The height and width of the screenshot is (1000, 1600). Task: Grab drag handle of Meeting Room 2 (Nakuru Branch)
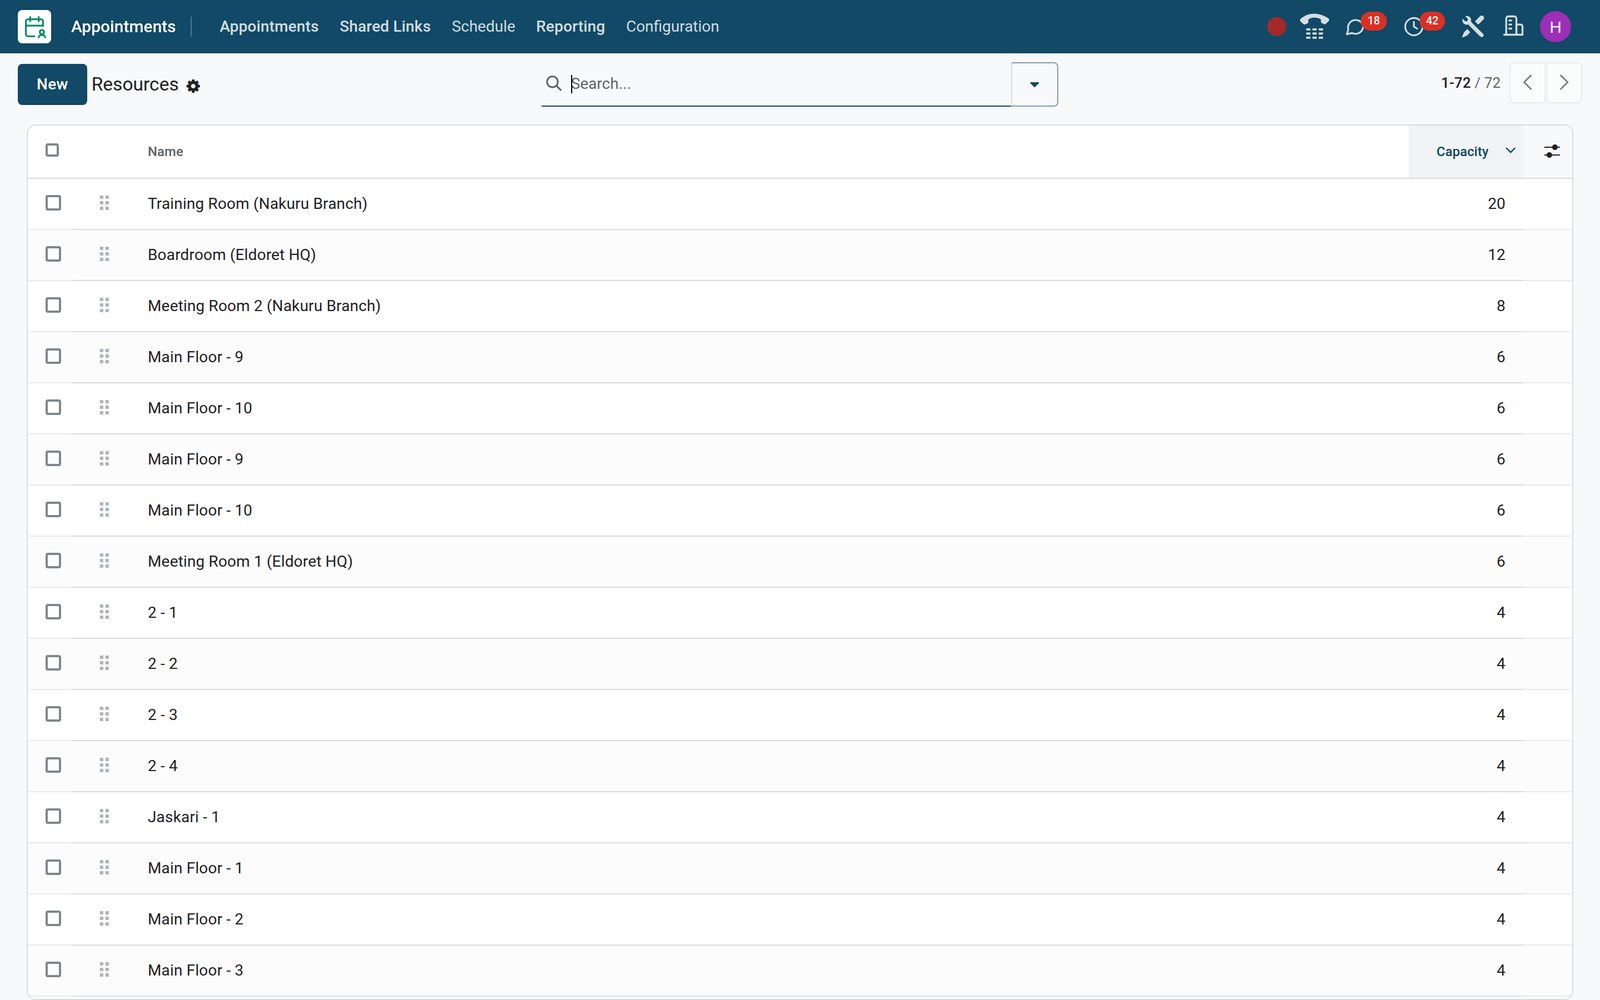(x=104, y=305)
